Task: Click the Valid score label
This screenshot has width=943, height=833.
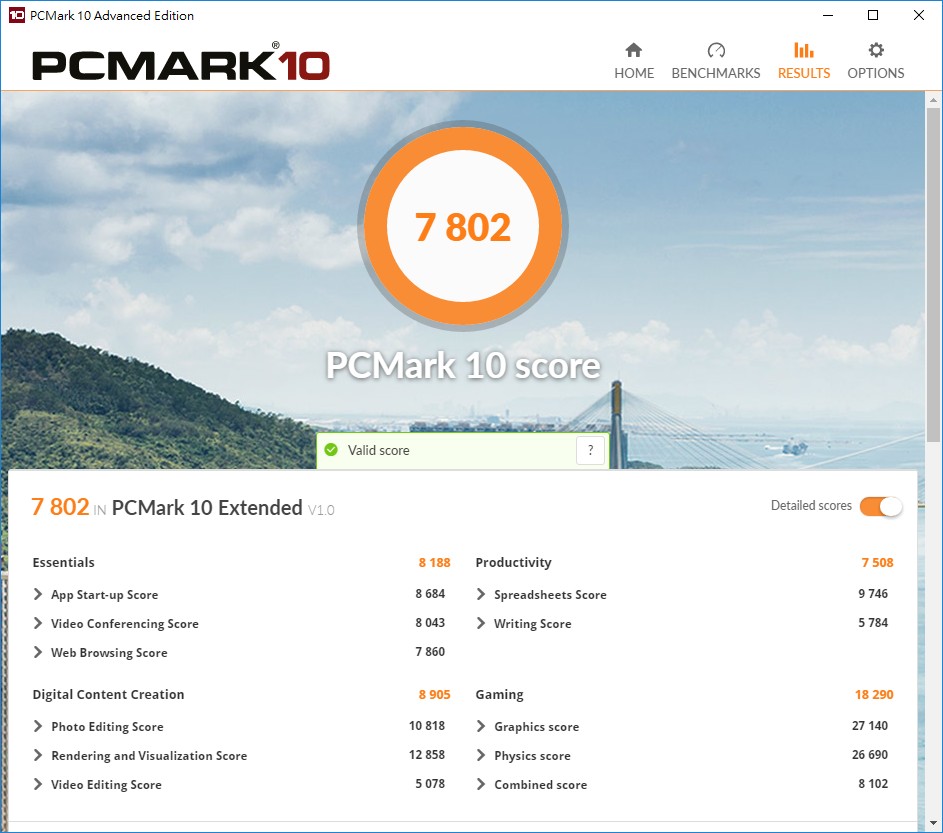Action: coord(378,450)
